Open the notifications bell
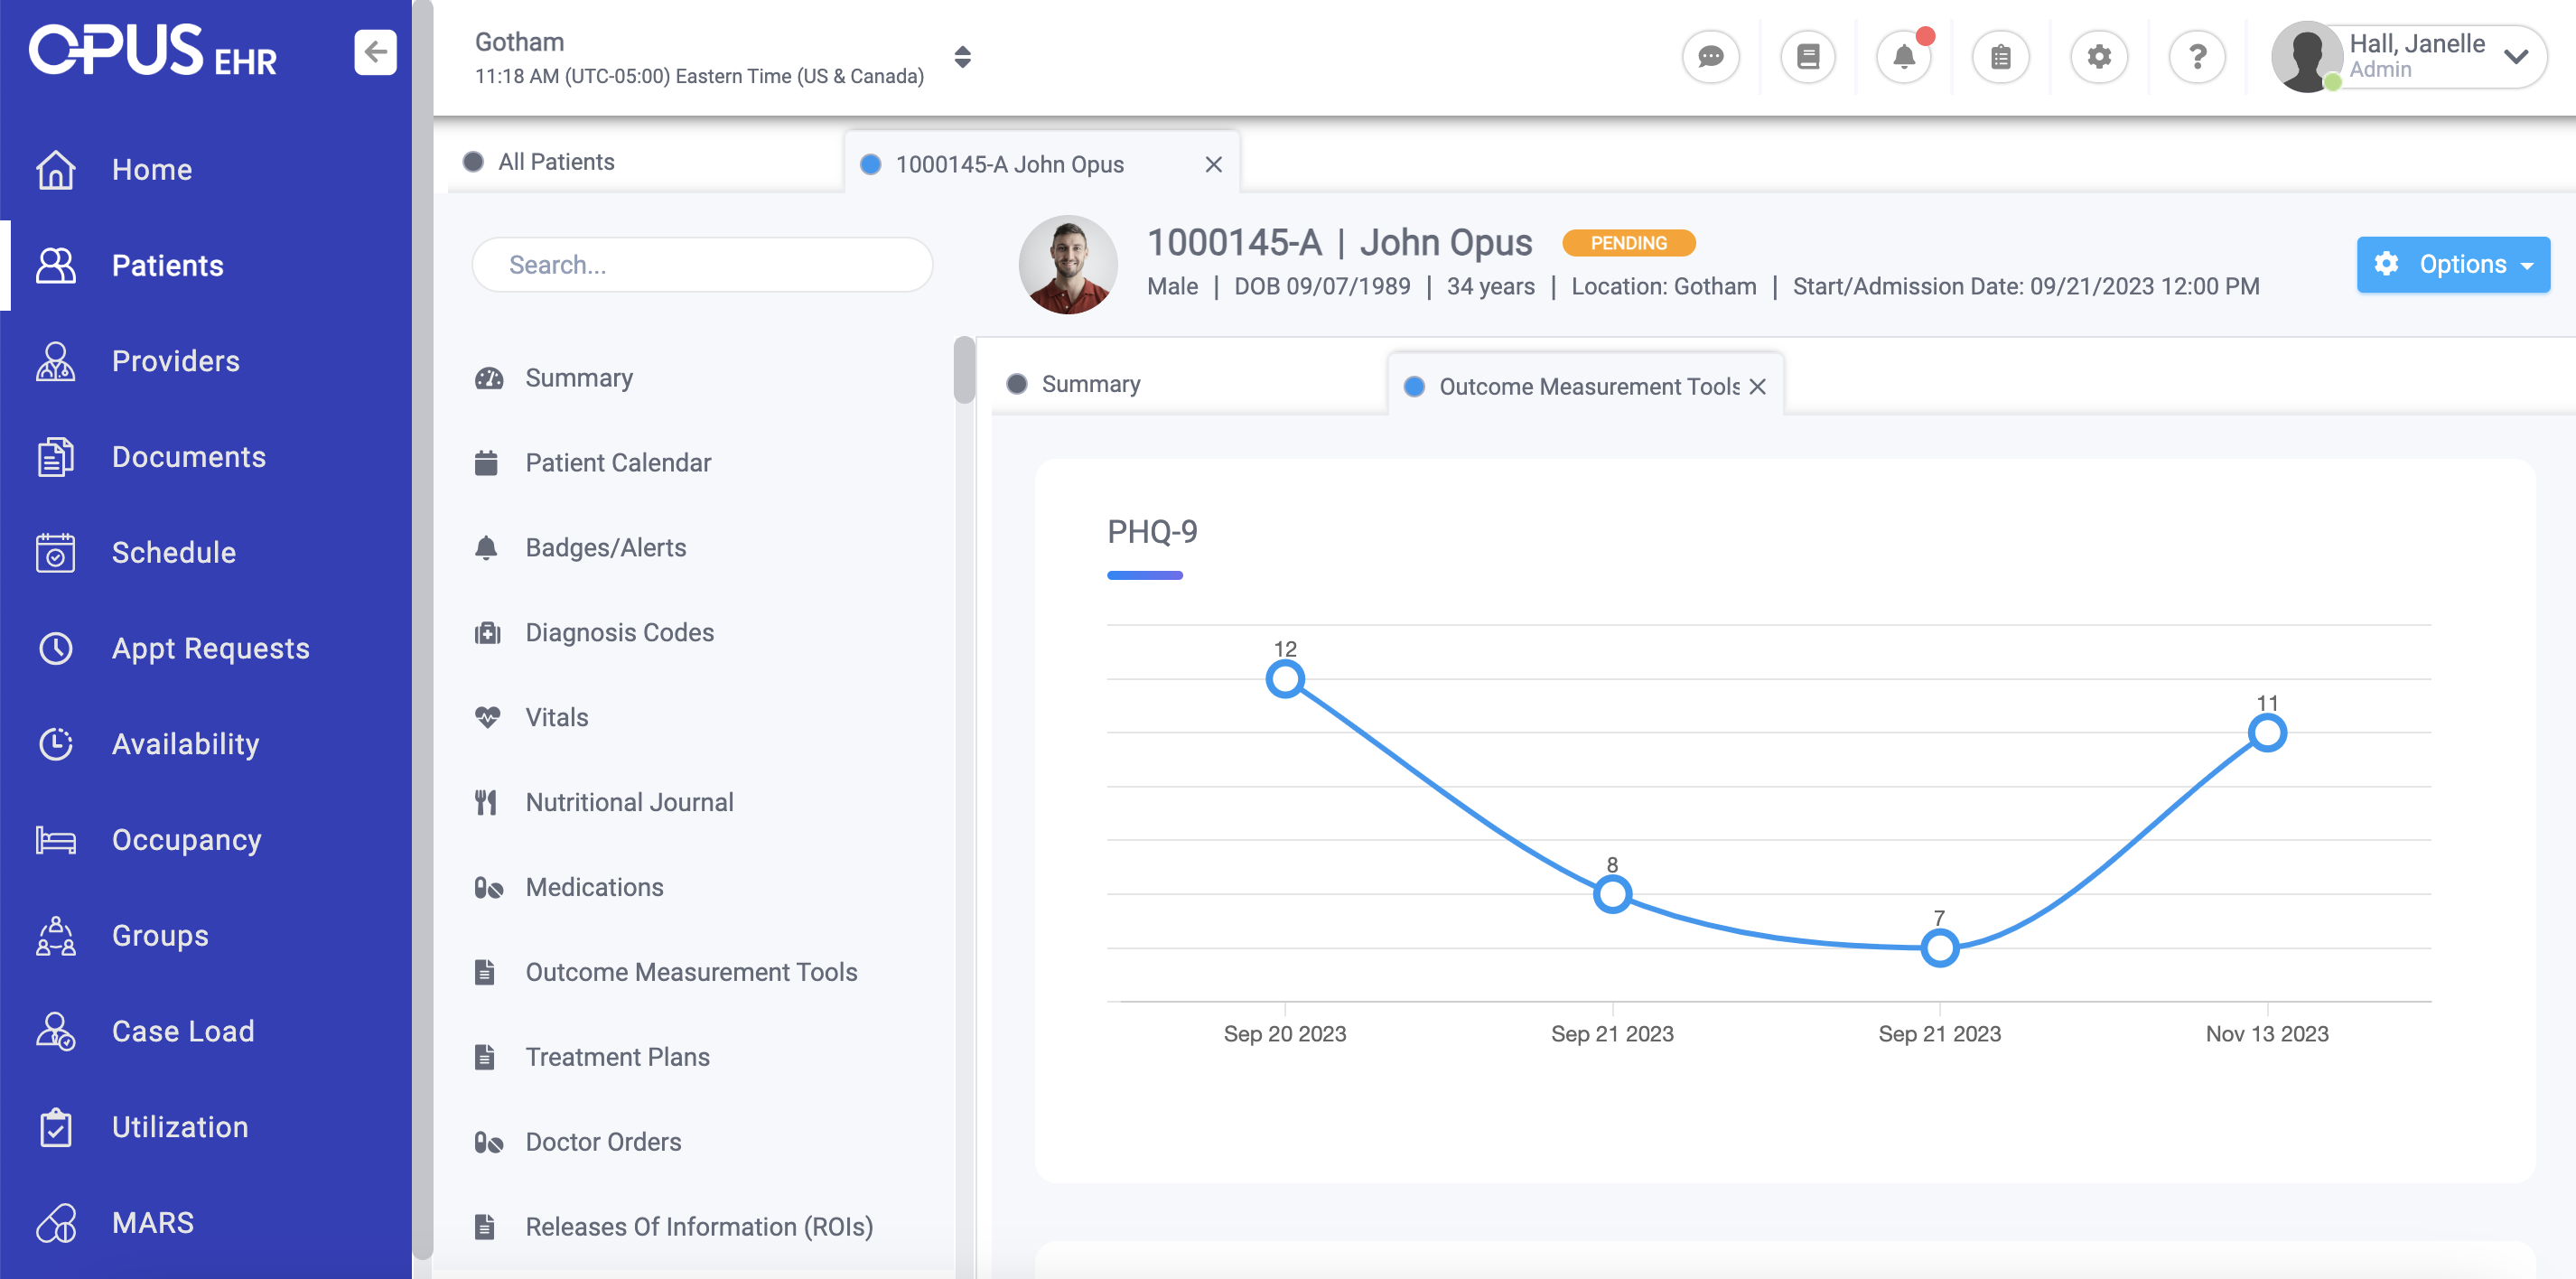Screen dimensions: 2576x1279 [x=1904, y=57]
